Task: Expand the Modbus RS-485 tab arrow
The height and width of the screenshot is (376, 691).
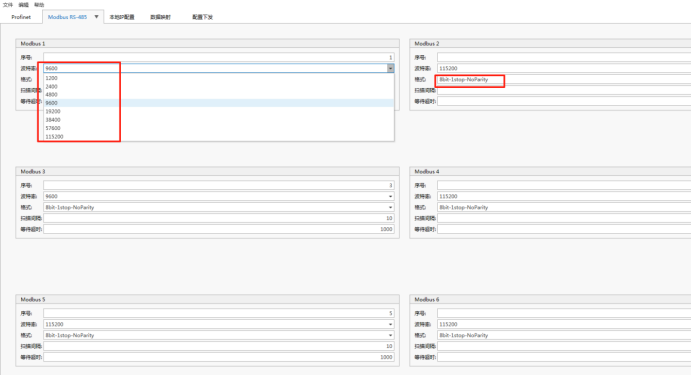Action: [97, 17]
